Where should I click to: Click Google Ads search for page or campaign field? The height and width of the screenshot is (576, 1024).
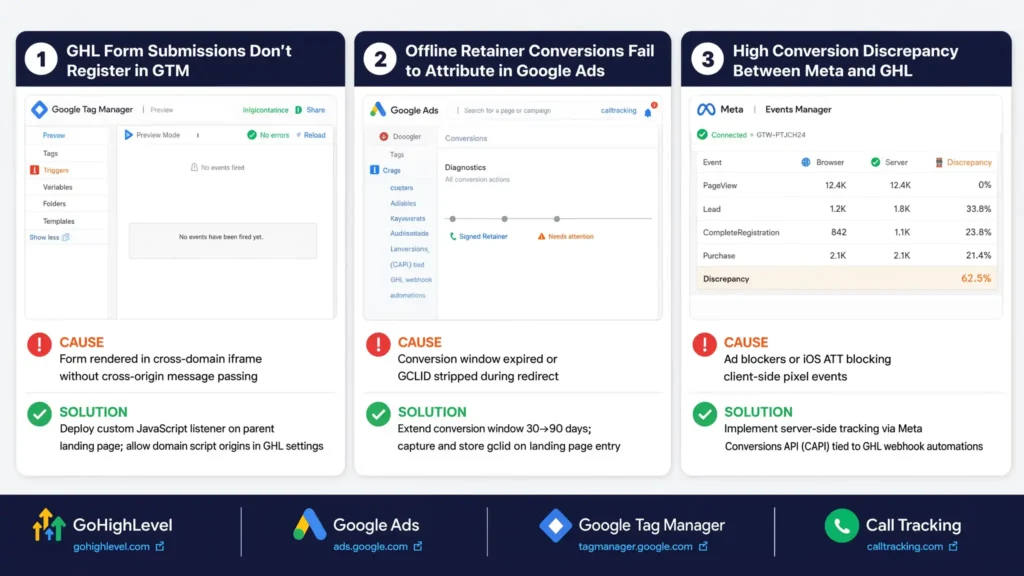pyautogui.click(x=507, y=110)
